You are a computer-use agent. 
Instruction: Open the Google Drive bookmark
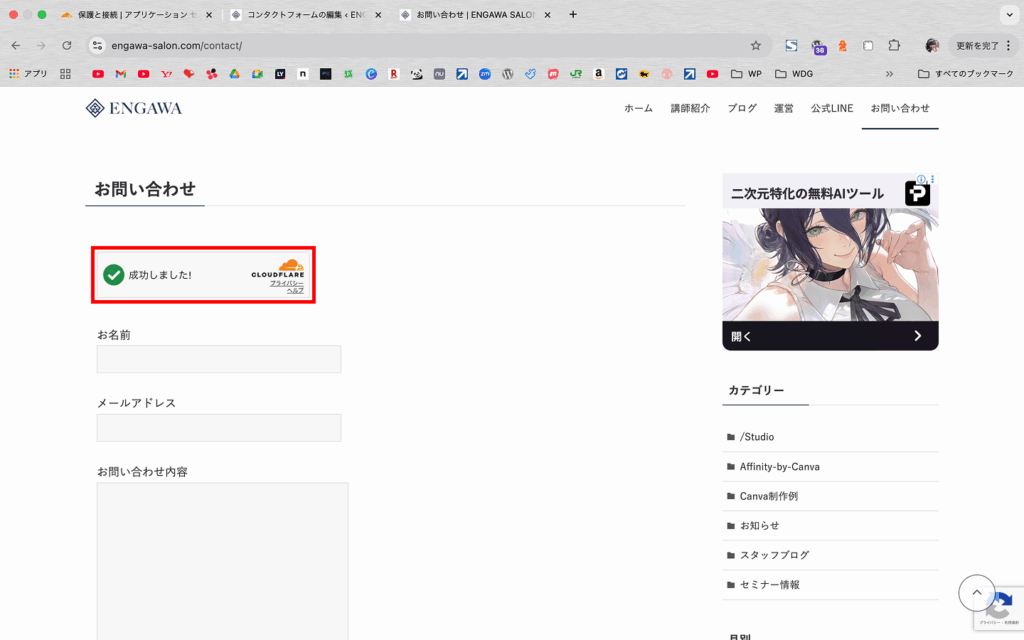coord(234,74)
